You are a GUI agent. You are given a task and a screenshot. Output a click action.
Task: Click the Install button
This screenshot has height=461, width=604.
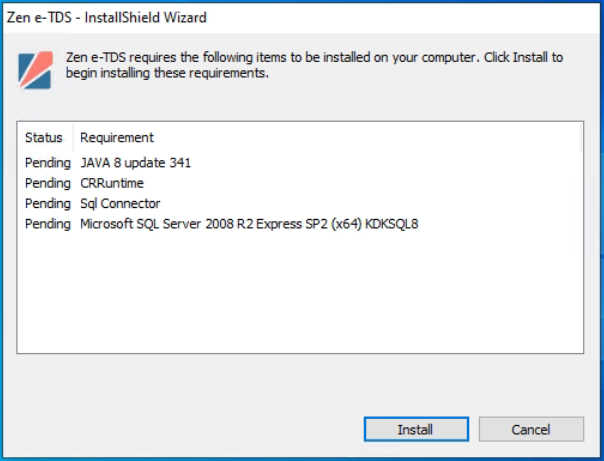pyautogui.click(x=416, y=429)
